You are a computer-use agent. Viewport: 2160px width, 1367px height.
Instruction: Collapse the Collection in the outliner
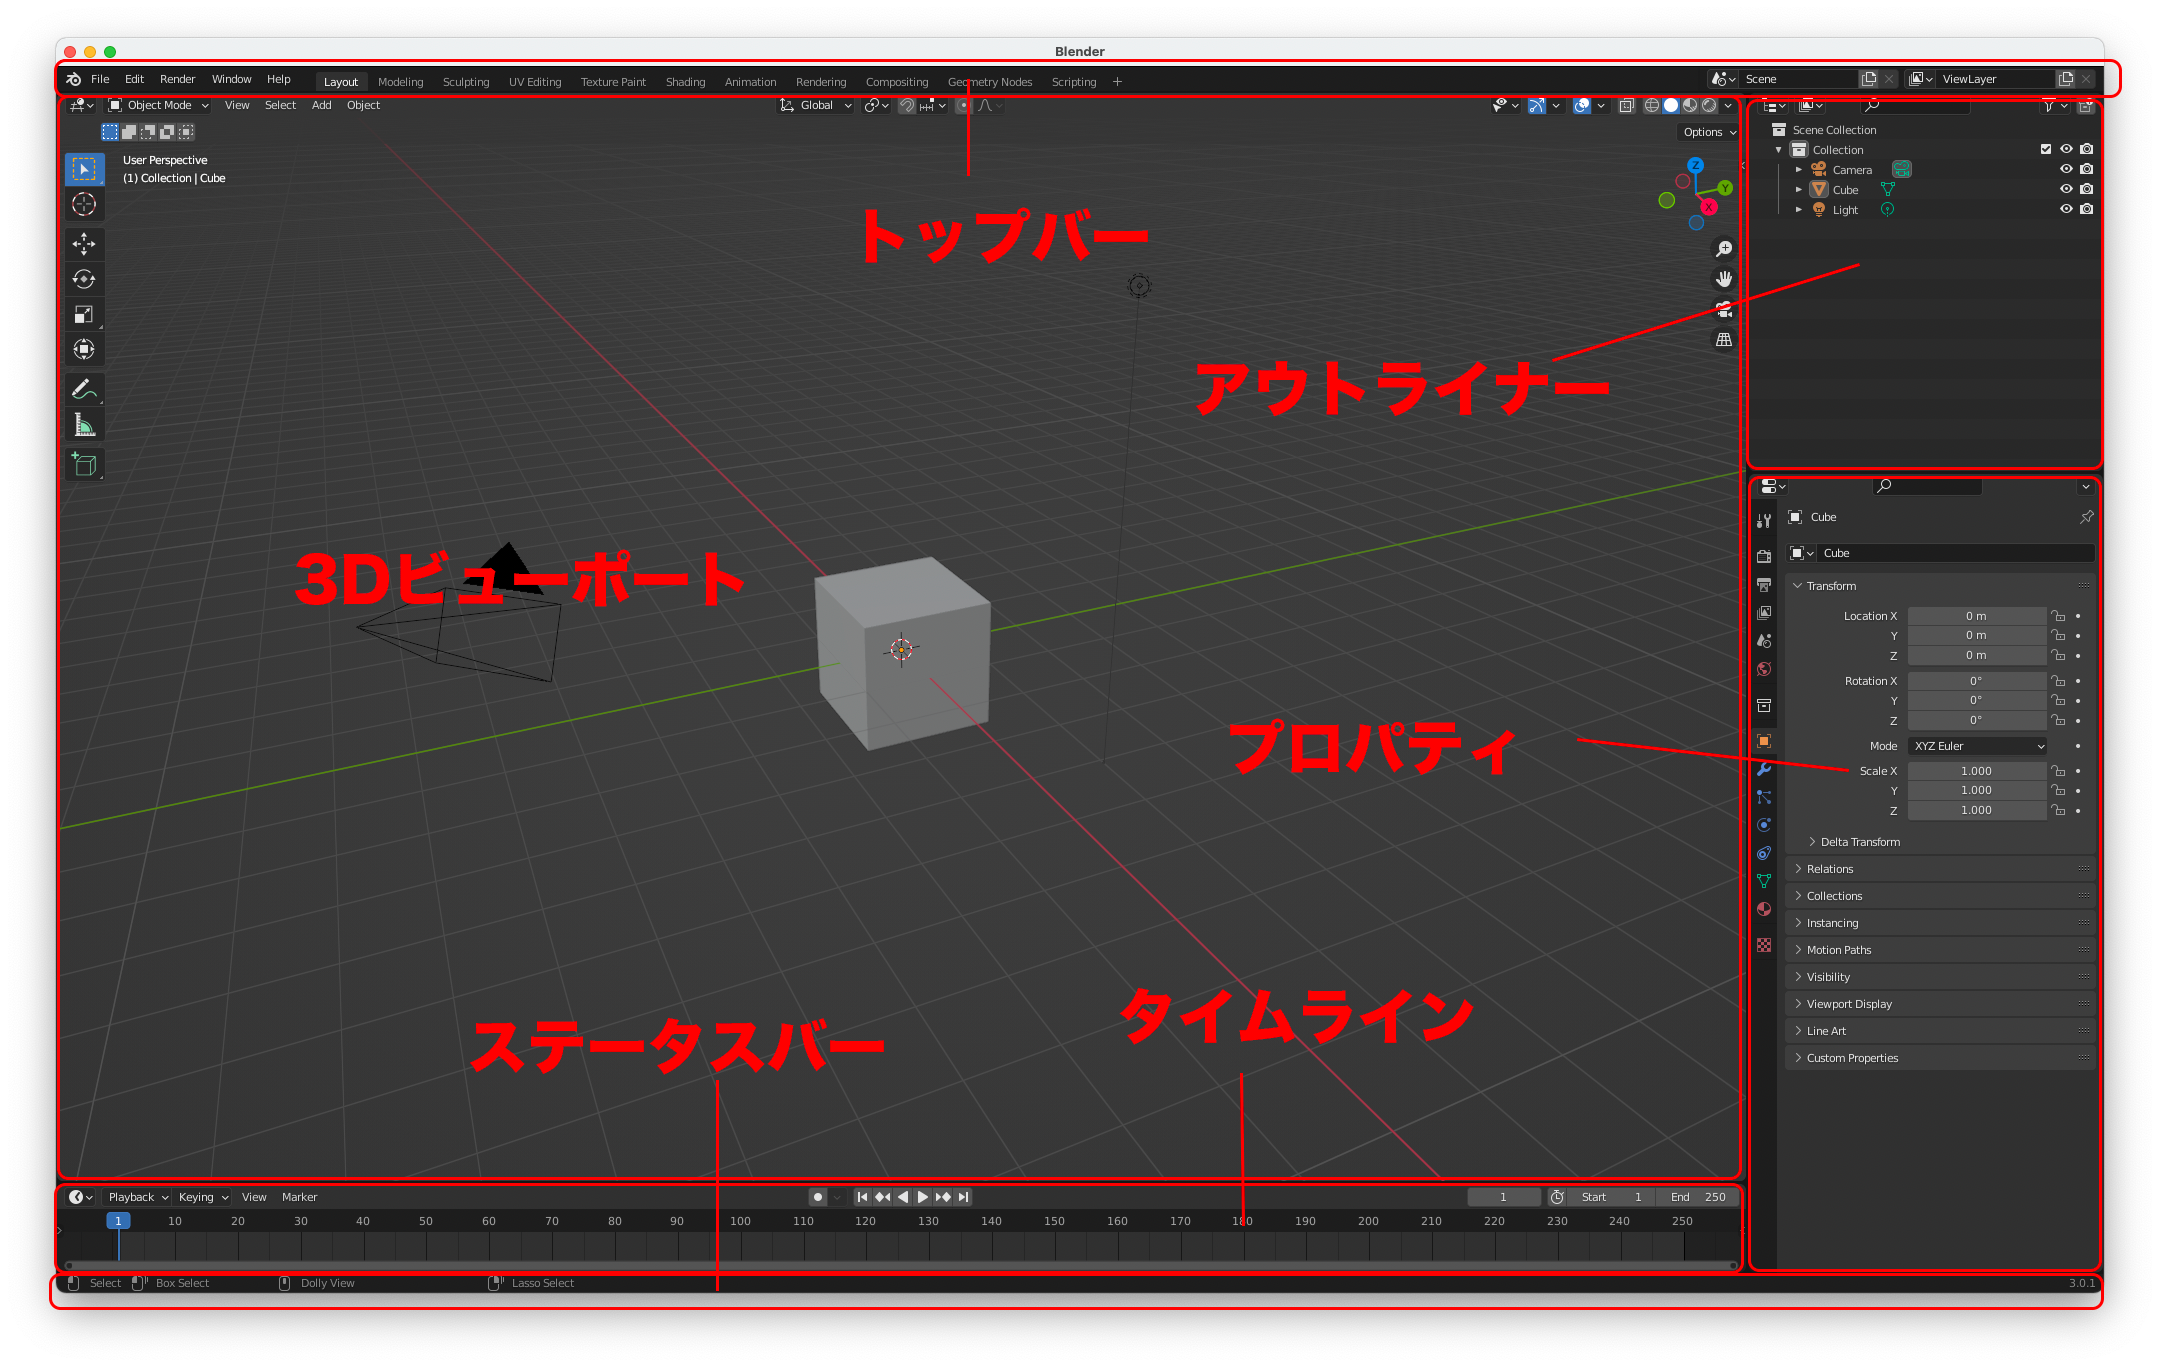coord(1778,149)
